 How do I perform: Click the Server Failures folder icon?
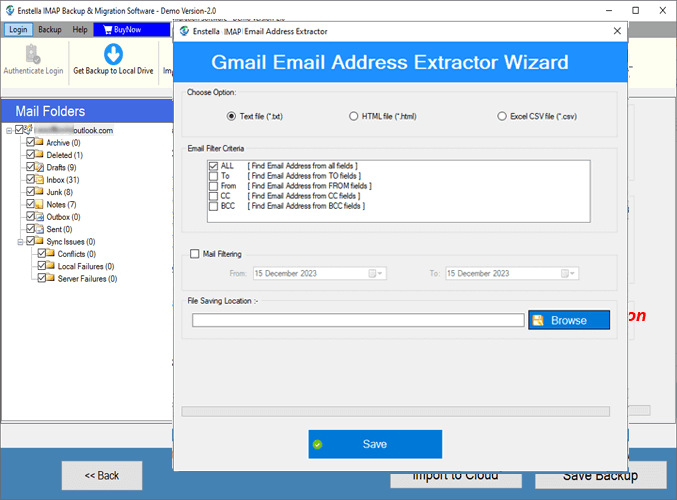[51, 278]
